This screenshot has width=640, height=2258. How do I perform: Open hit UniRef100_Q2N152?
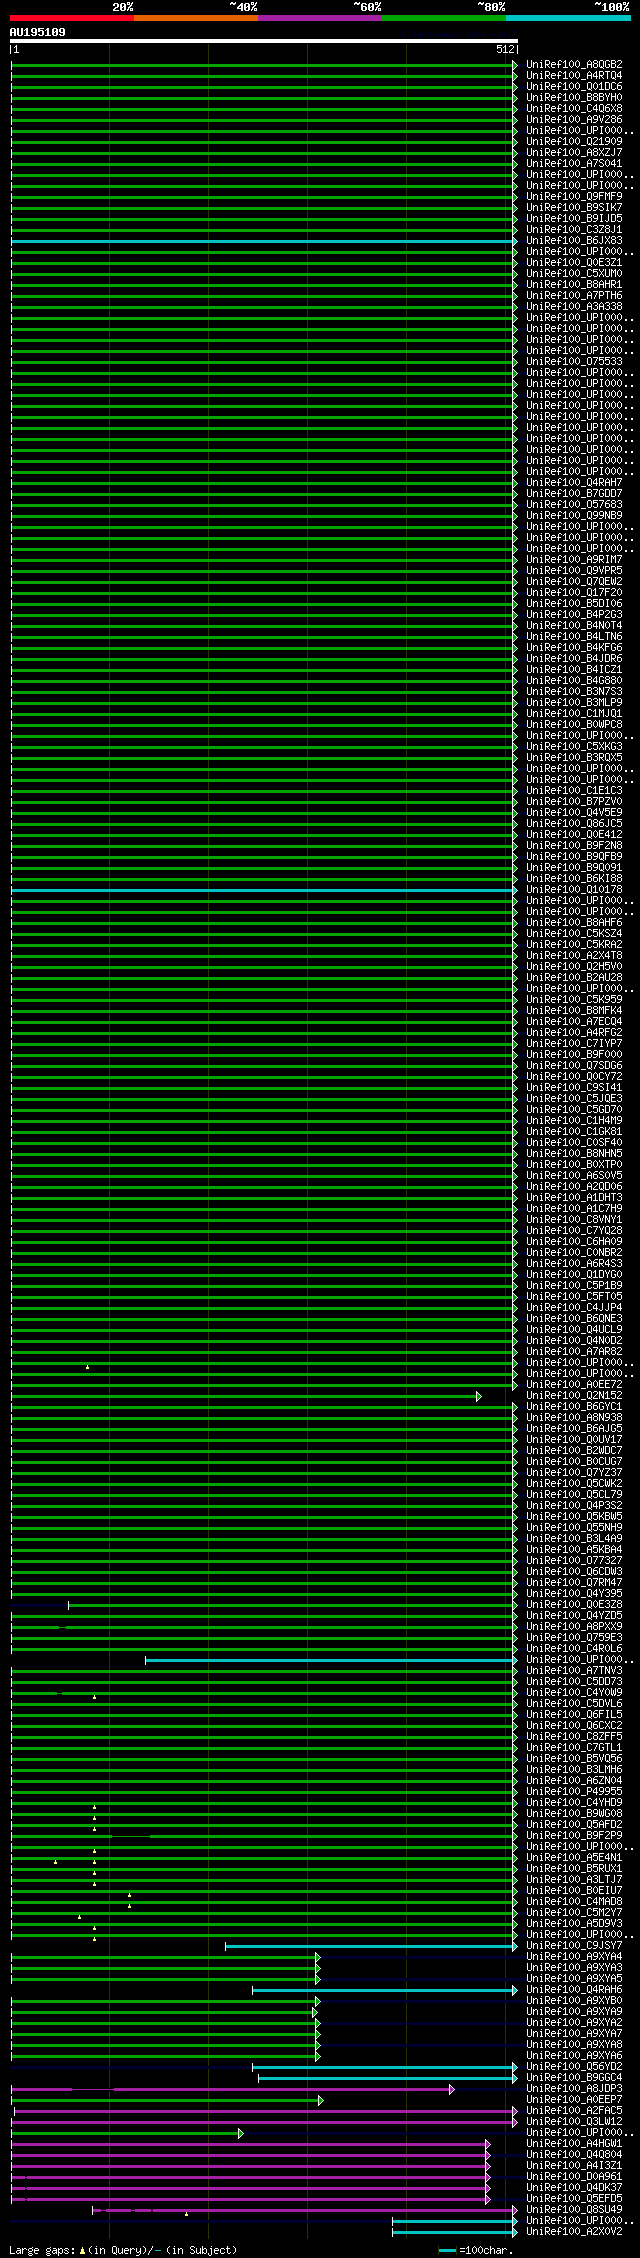(x=574, y=1396)
